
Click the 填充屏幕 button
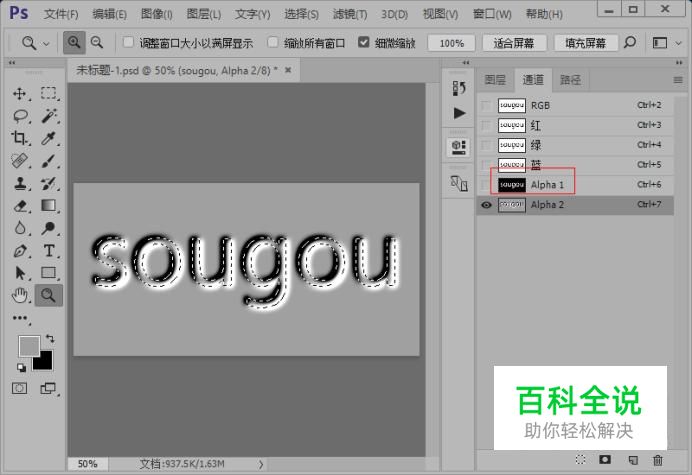[x=586, y=43]
